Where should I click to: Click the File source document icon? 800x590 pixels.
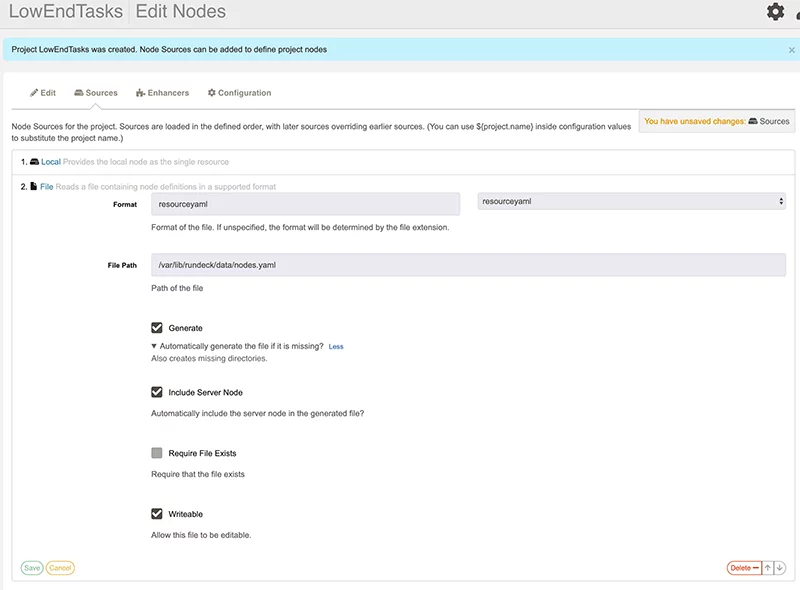tap(34, 186)
